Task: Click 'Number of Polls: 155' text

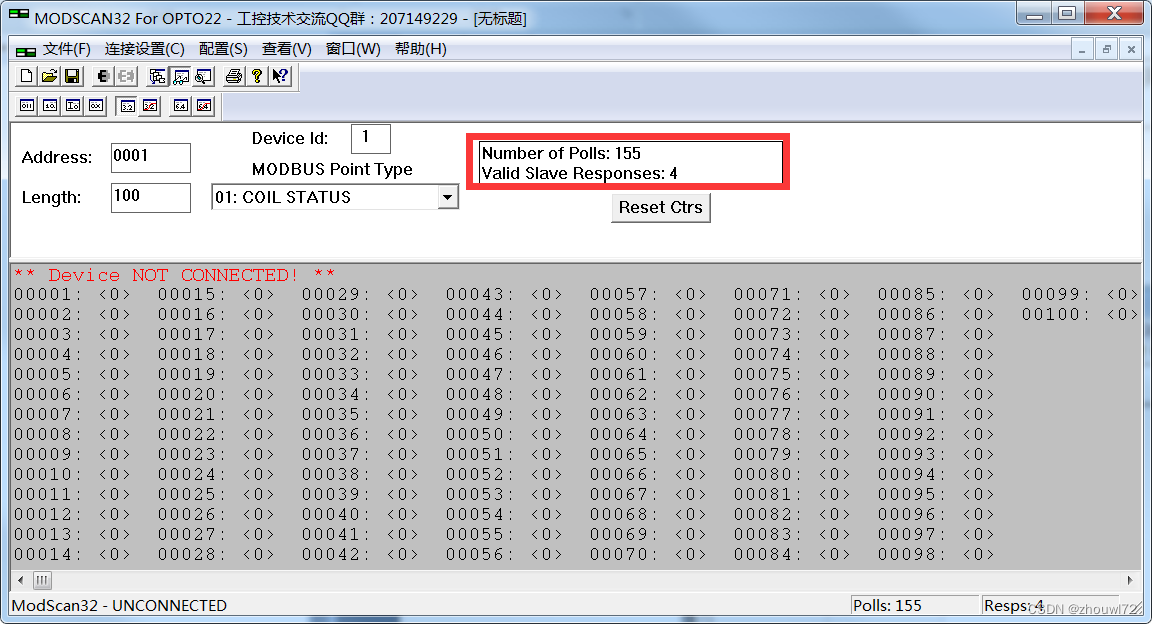Action: [x=561, y=153]
